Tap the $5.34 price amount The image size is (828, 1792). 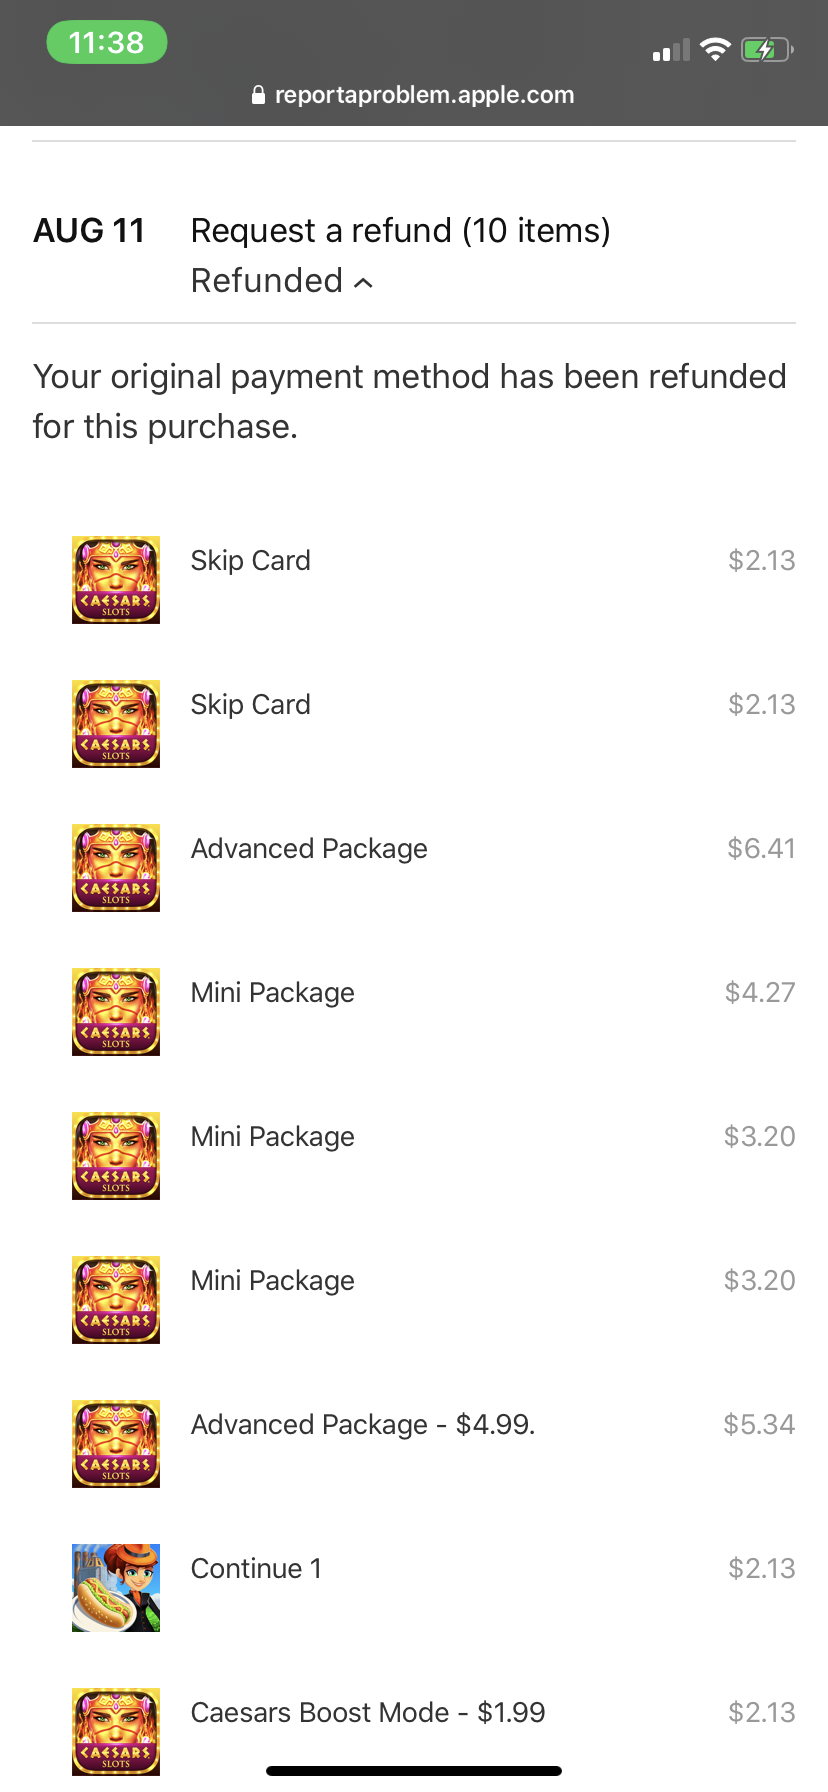click(759, 1424)
